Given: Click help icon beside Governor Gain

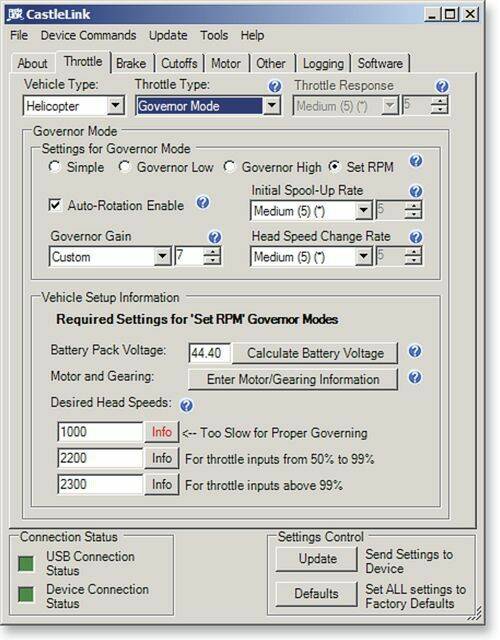Looking at the screenshot, I should tap(215, 237).
